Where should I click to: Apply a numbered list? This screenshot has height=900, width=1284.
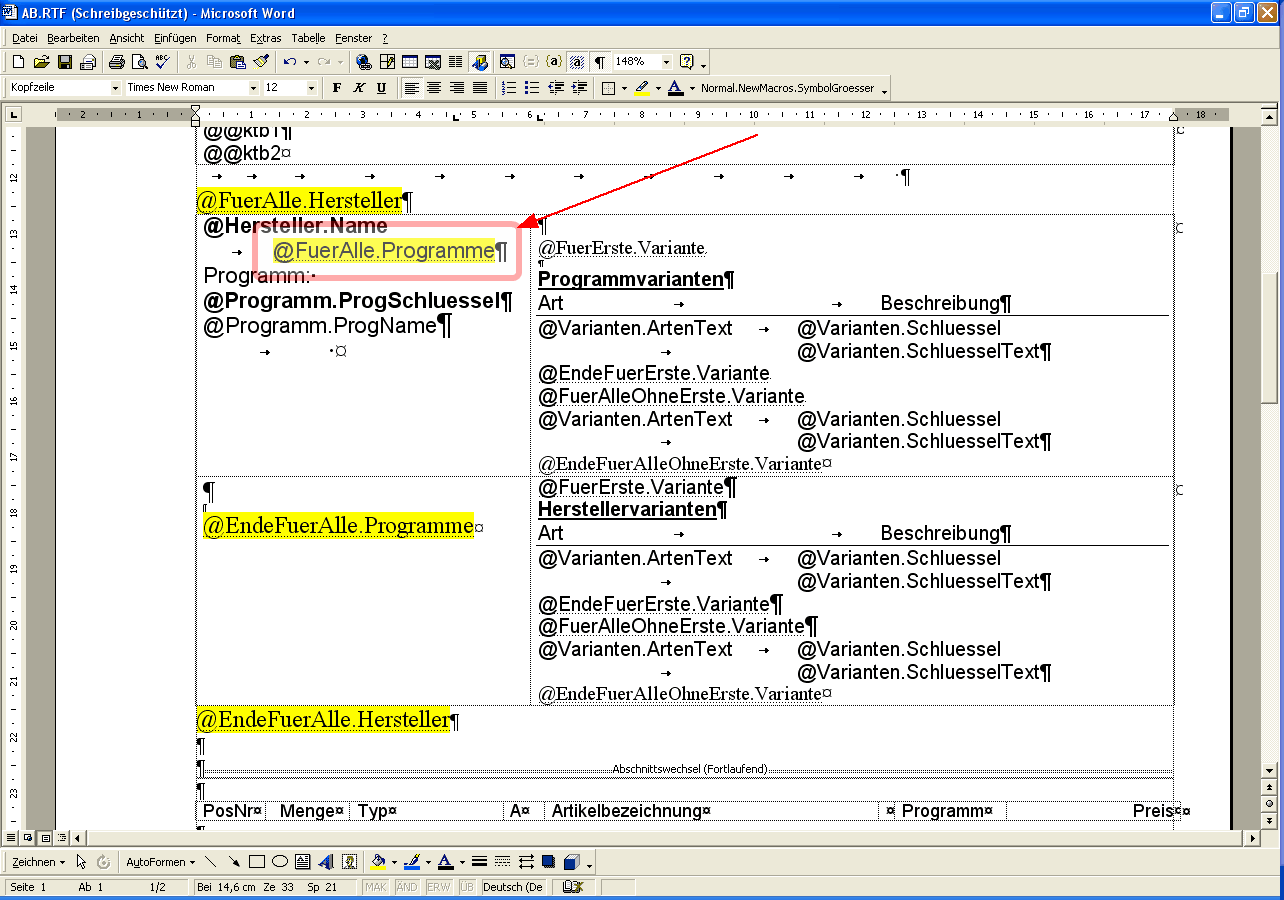point(509,88)
